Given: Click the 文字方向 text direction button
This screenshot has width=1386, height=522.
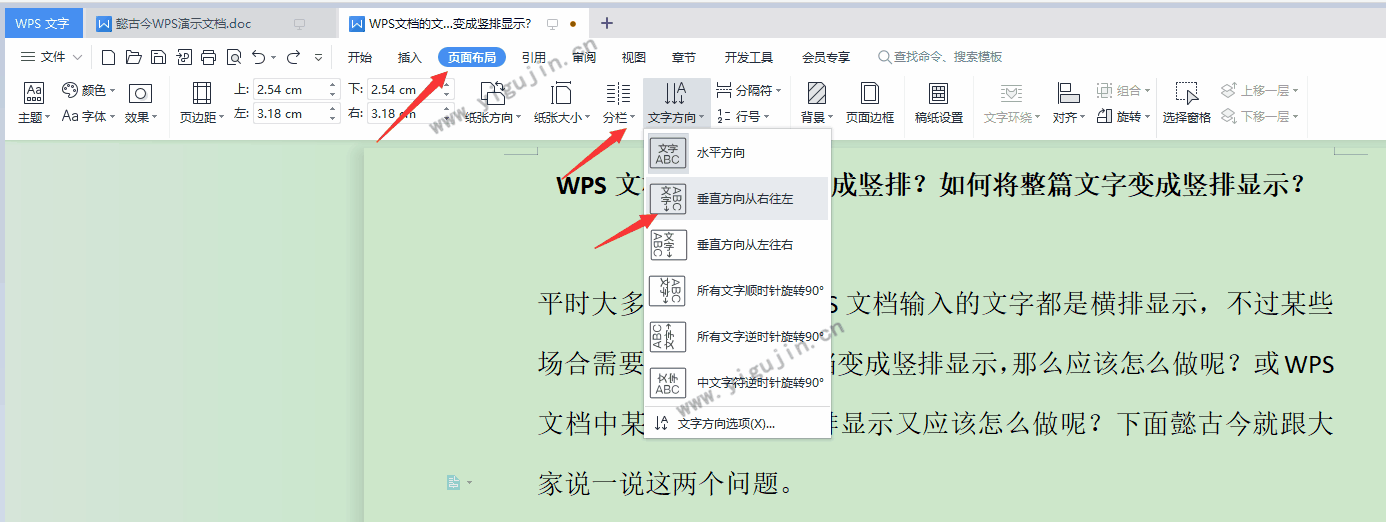Looking at the screenshot, I should point(676,104).
